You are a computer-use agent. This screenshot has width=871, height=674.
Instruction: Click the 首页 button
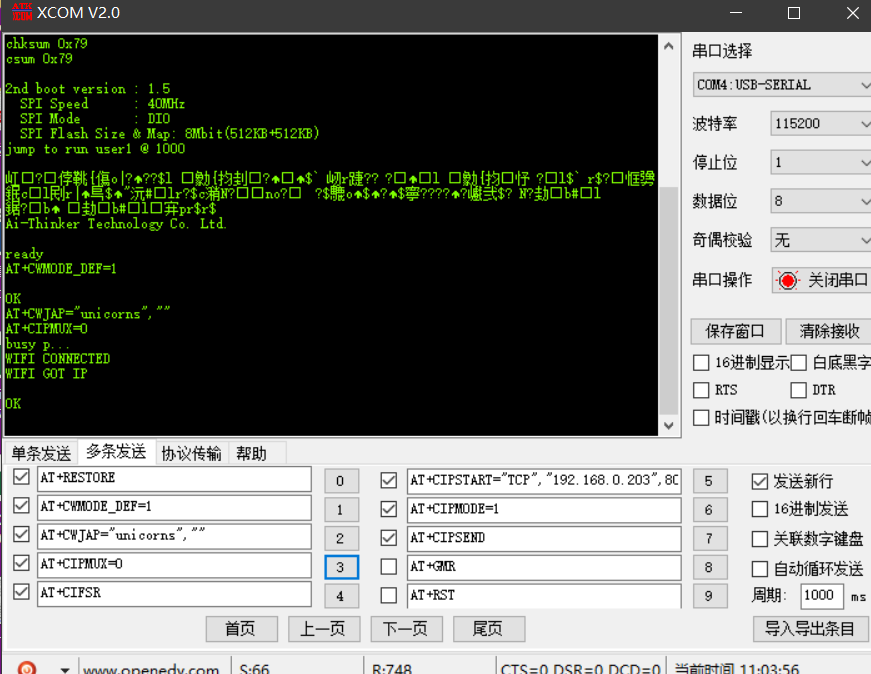pos(242,629)
